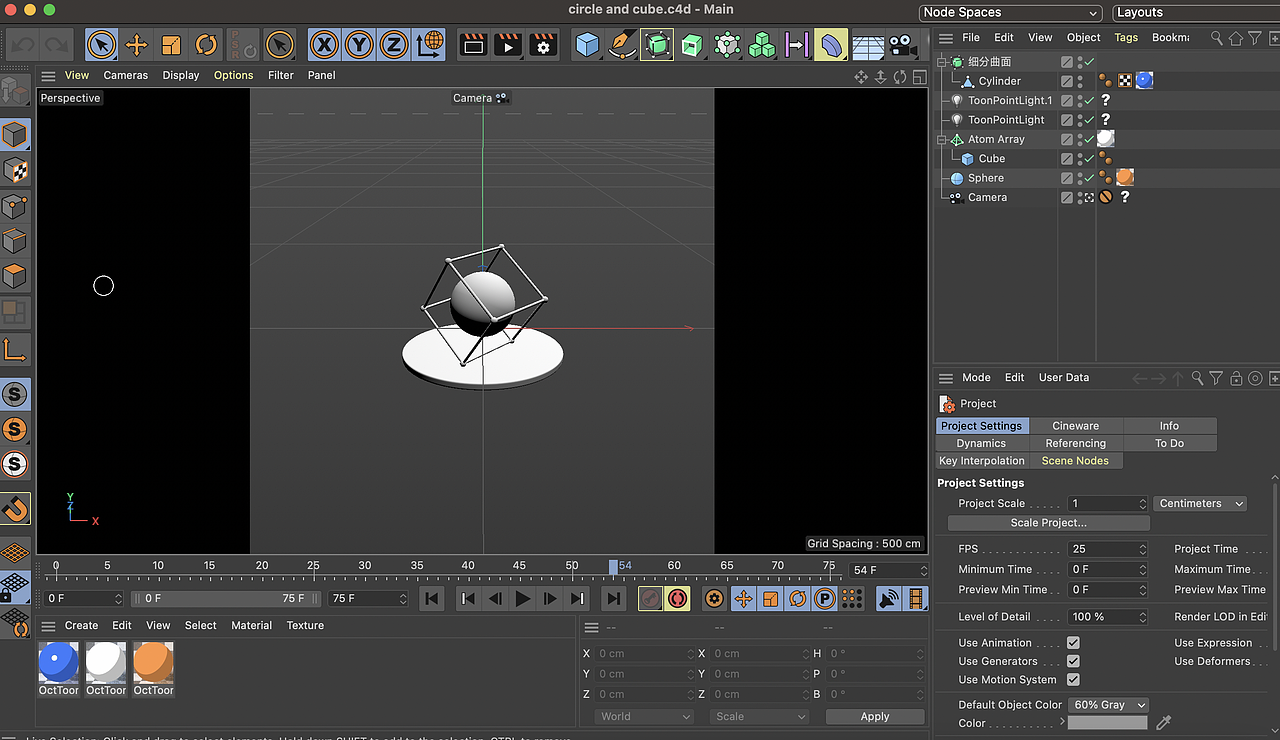This screenshot has height=740, width=1280.
Task: Go to end of animation
Action: tap(613, 599)
